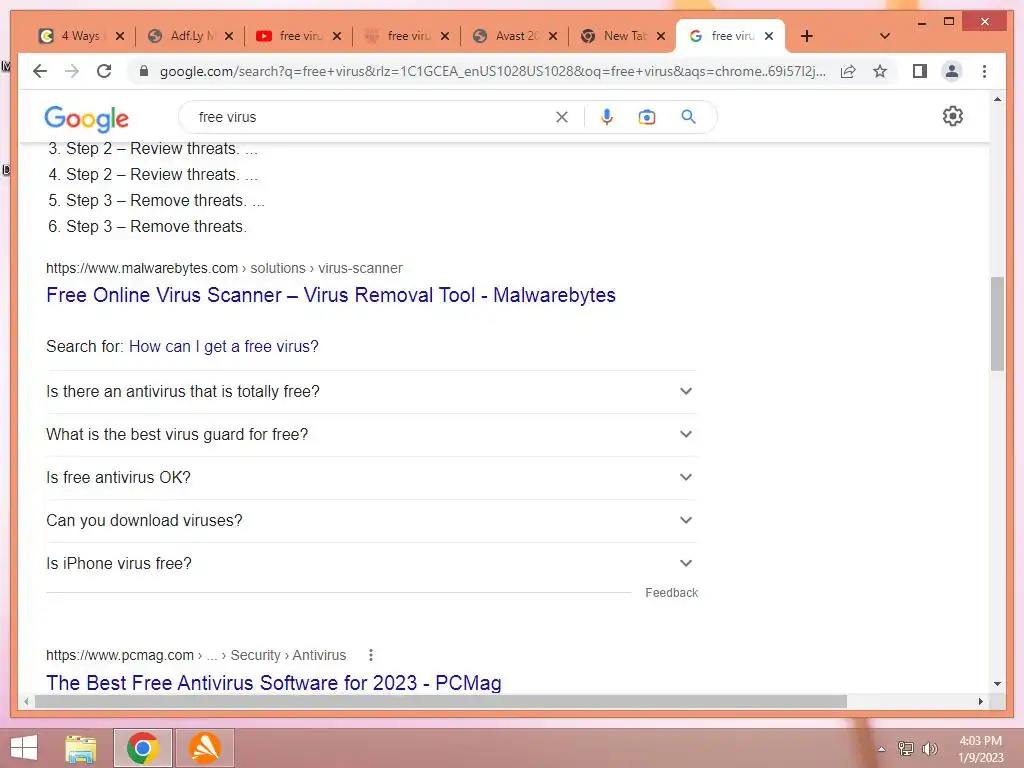
Task: Open taskbar clock and date
Action: [x=980, y=749]
